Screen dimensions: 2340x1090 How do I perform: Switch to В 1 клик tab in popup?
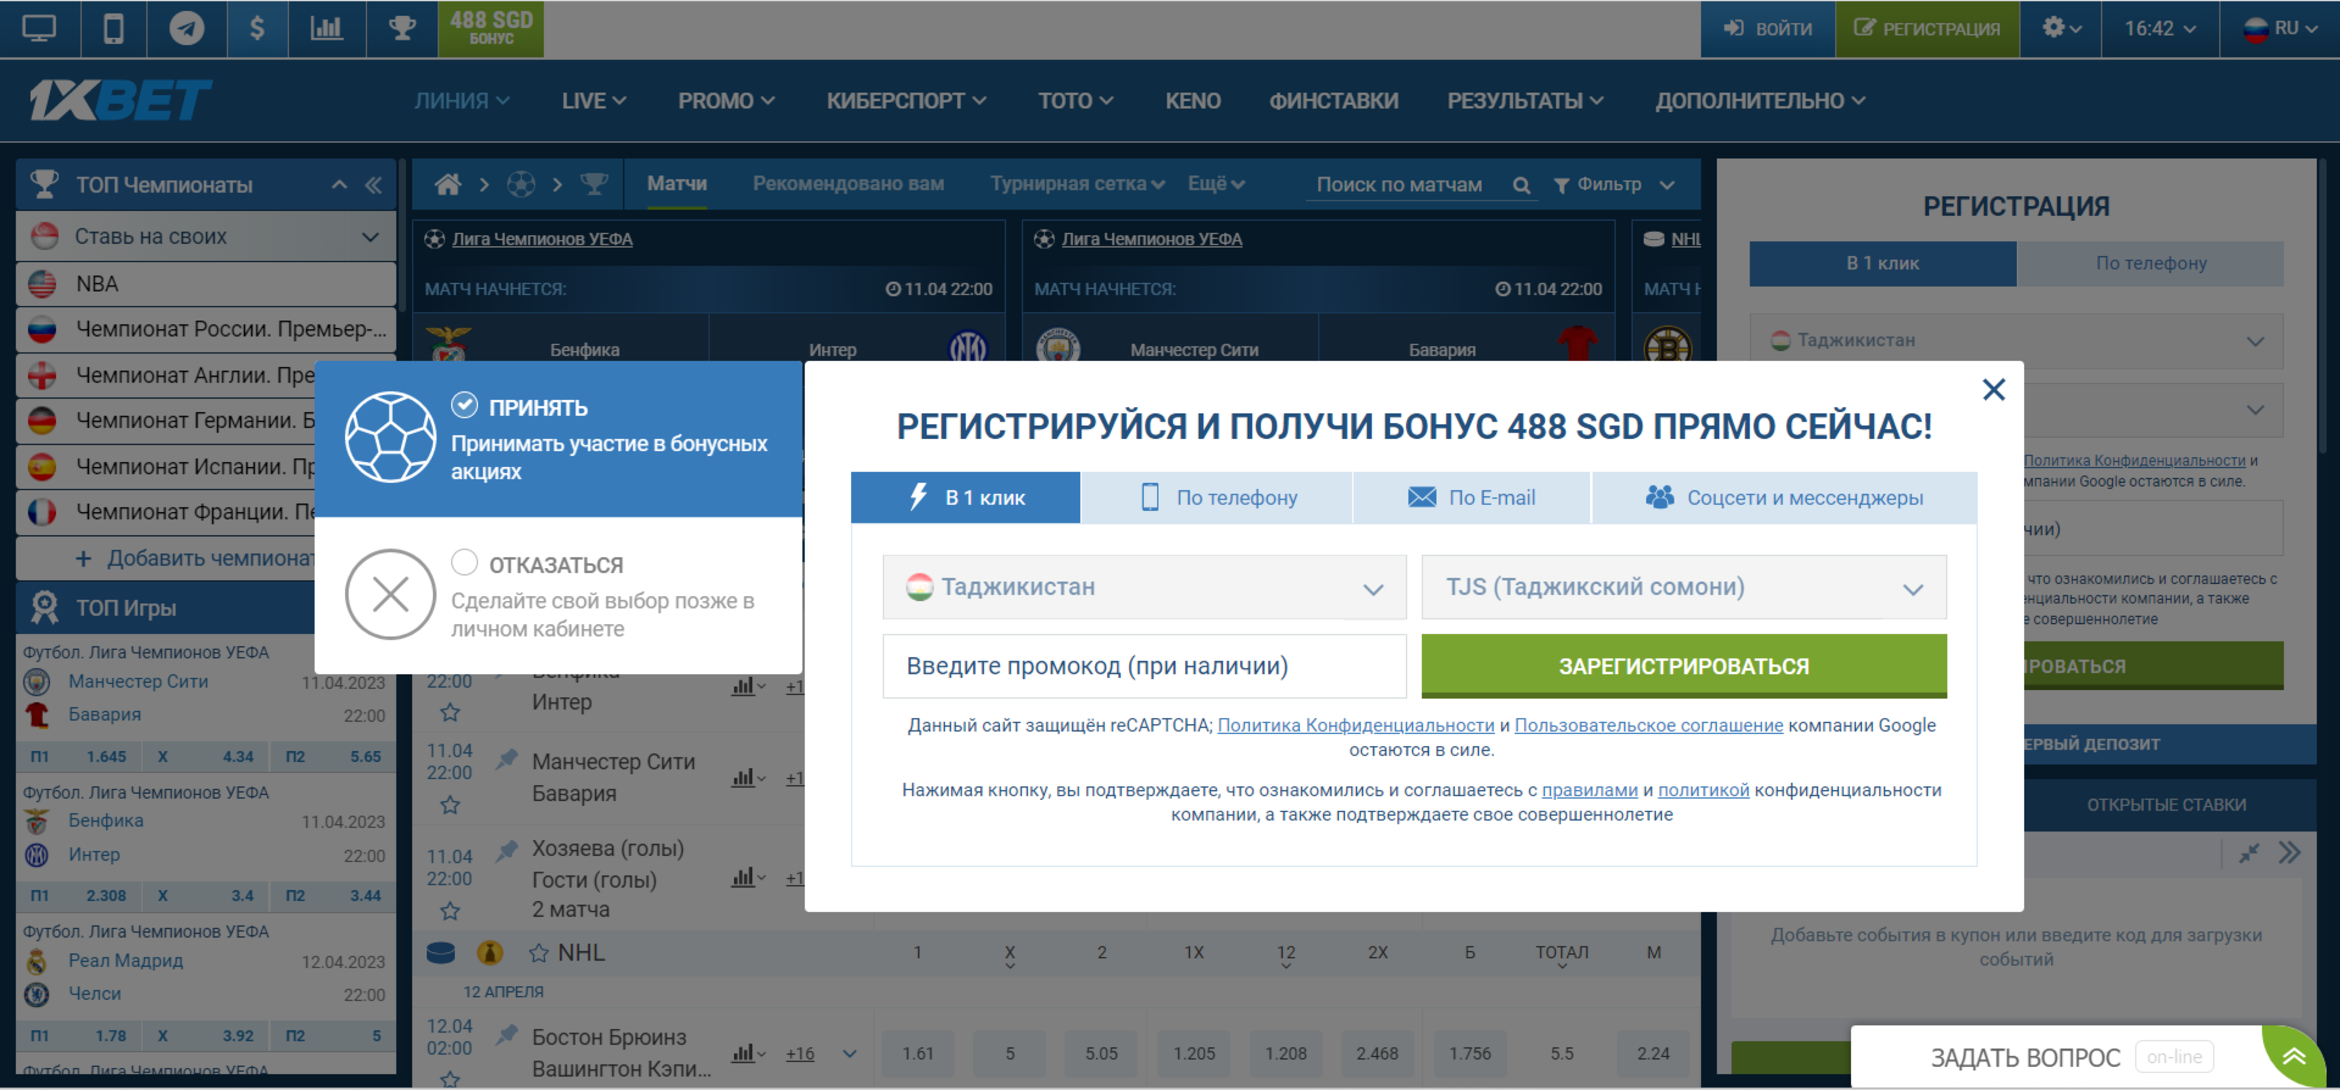tap(965, 497)
